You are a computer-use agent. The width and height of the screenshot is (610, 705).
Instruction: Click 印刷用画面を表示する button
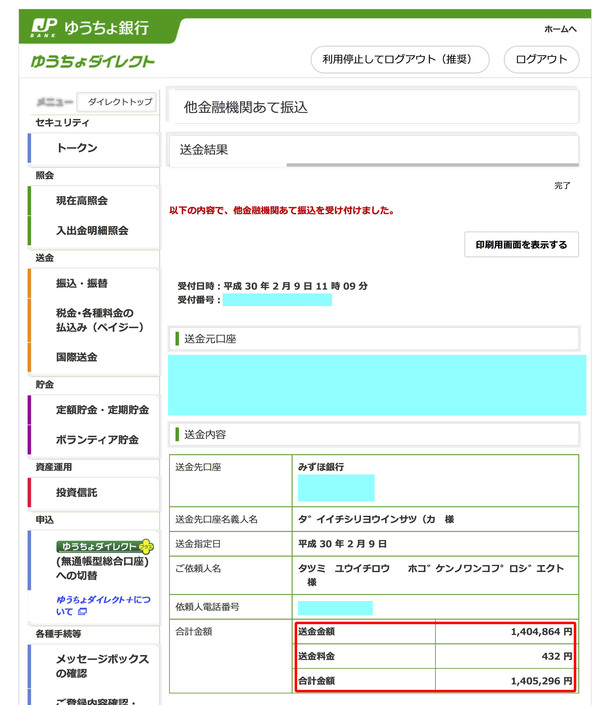521,245
